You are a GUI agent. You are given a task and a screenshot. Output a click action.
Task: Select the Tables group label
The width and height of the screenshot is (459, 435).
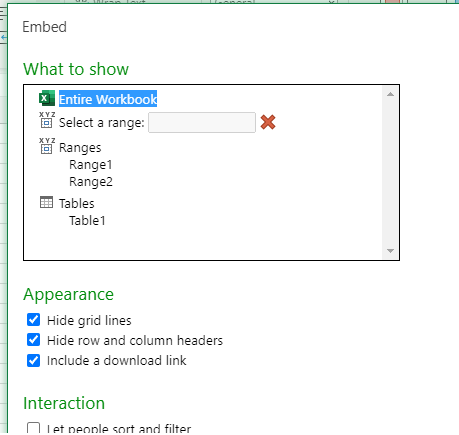click(77, 203)
